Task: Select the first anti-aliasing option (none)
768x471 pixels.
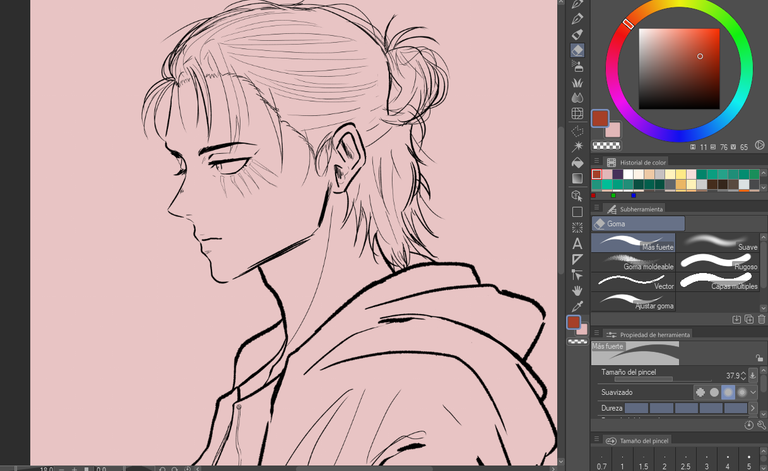Action: pyautogui.click(x=700, y=392)
